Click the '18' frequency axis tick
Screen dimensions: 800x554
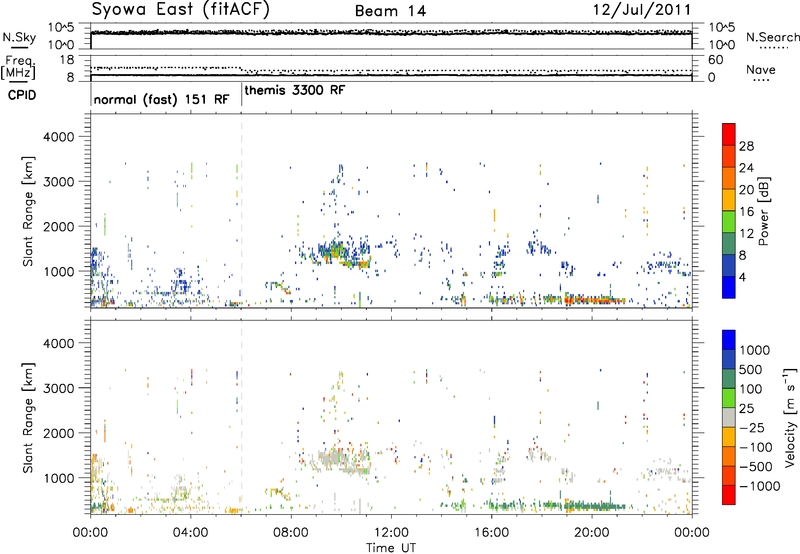click(67, 60)
